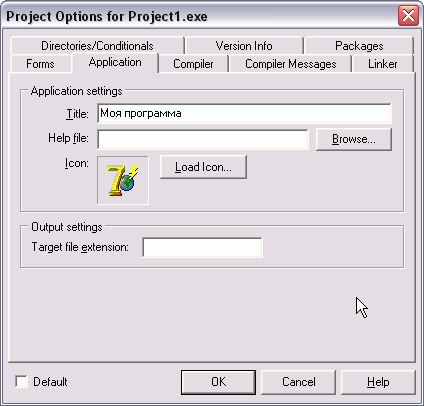
Task: Enable the Default checkbox
Action: tap(22, 381)
